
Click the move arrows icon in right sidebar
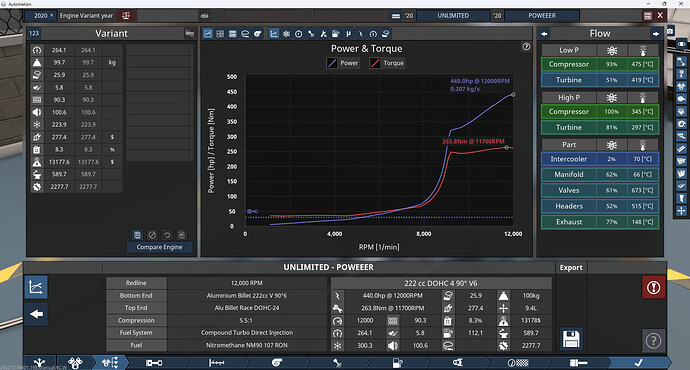[681, 211]
